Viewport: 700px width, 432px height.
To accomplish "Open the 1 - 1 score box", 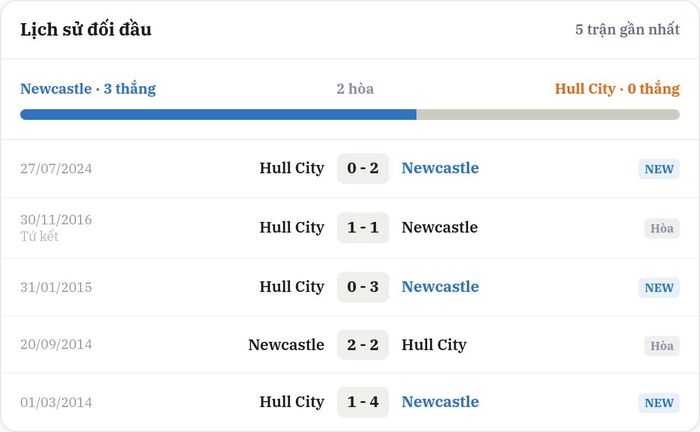I will tap(363, 228).
